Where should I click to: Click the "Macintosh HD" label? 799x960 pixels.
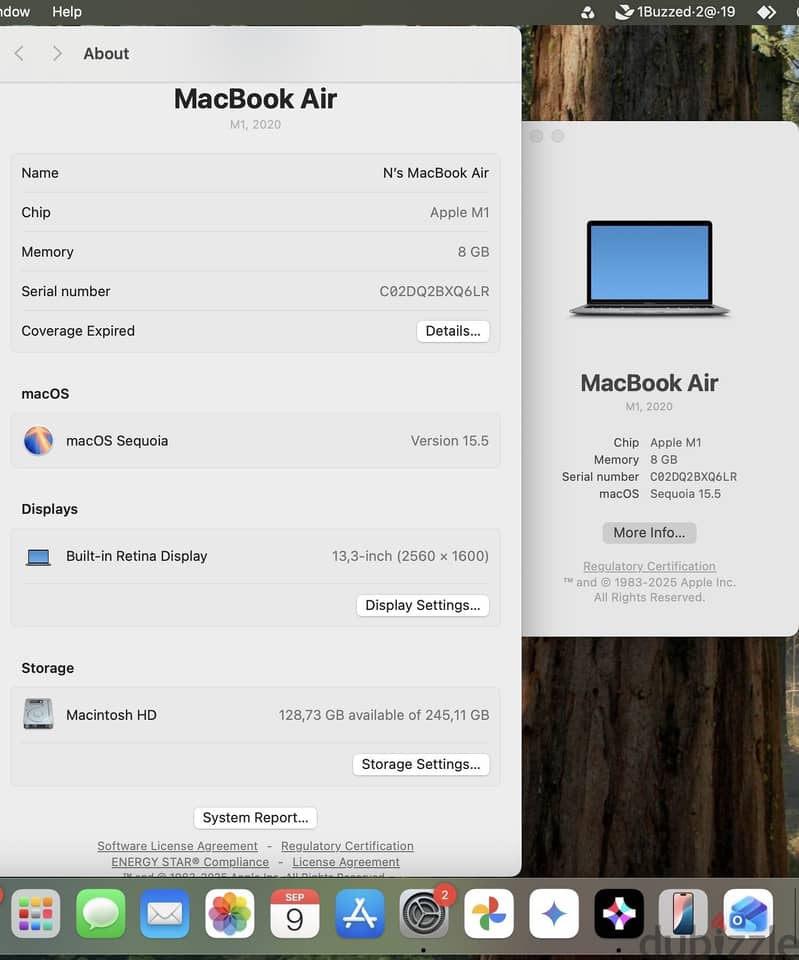tap(111, 715)
